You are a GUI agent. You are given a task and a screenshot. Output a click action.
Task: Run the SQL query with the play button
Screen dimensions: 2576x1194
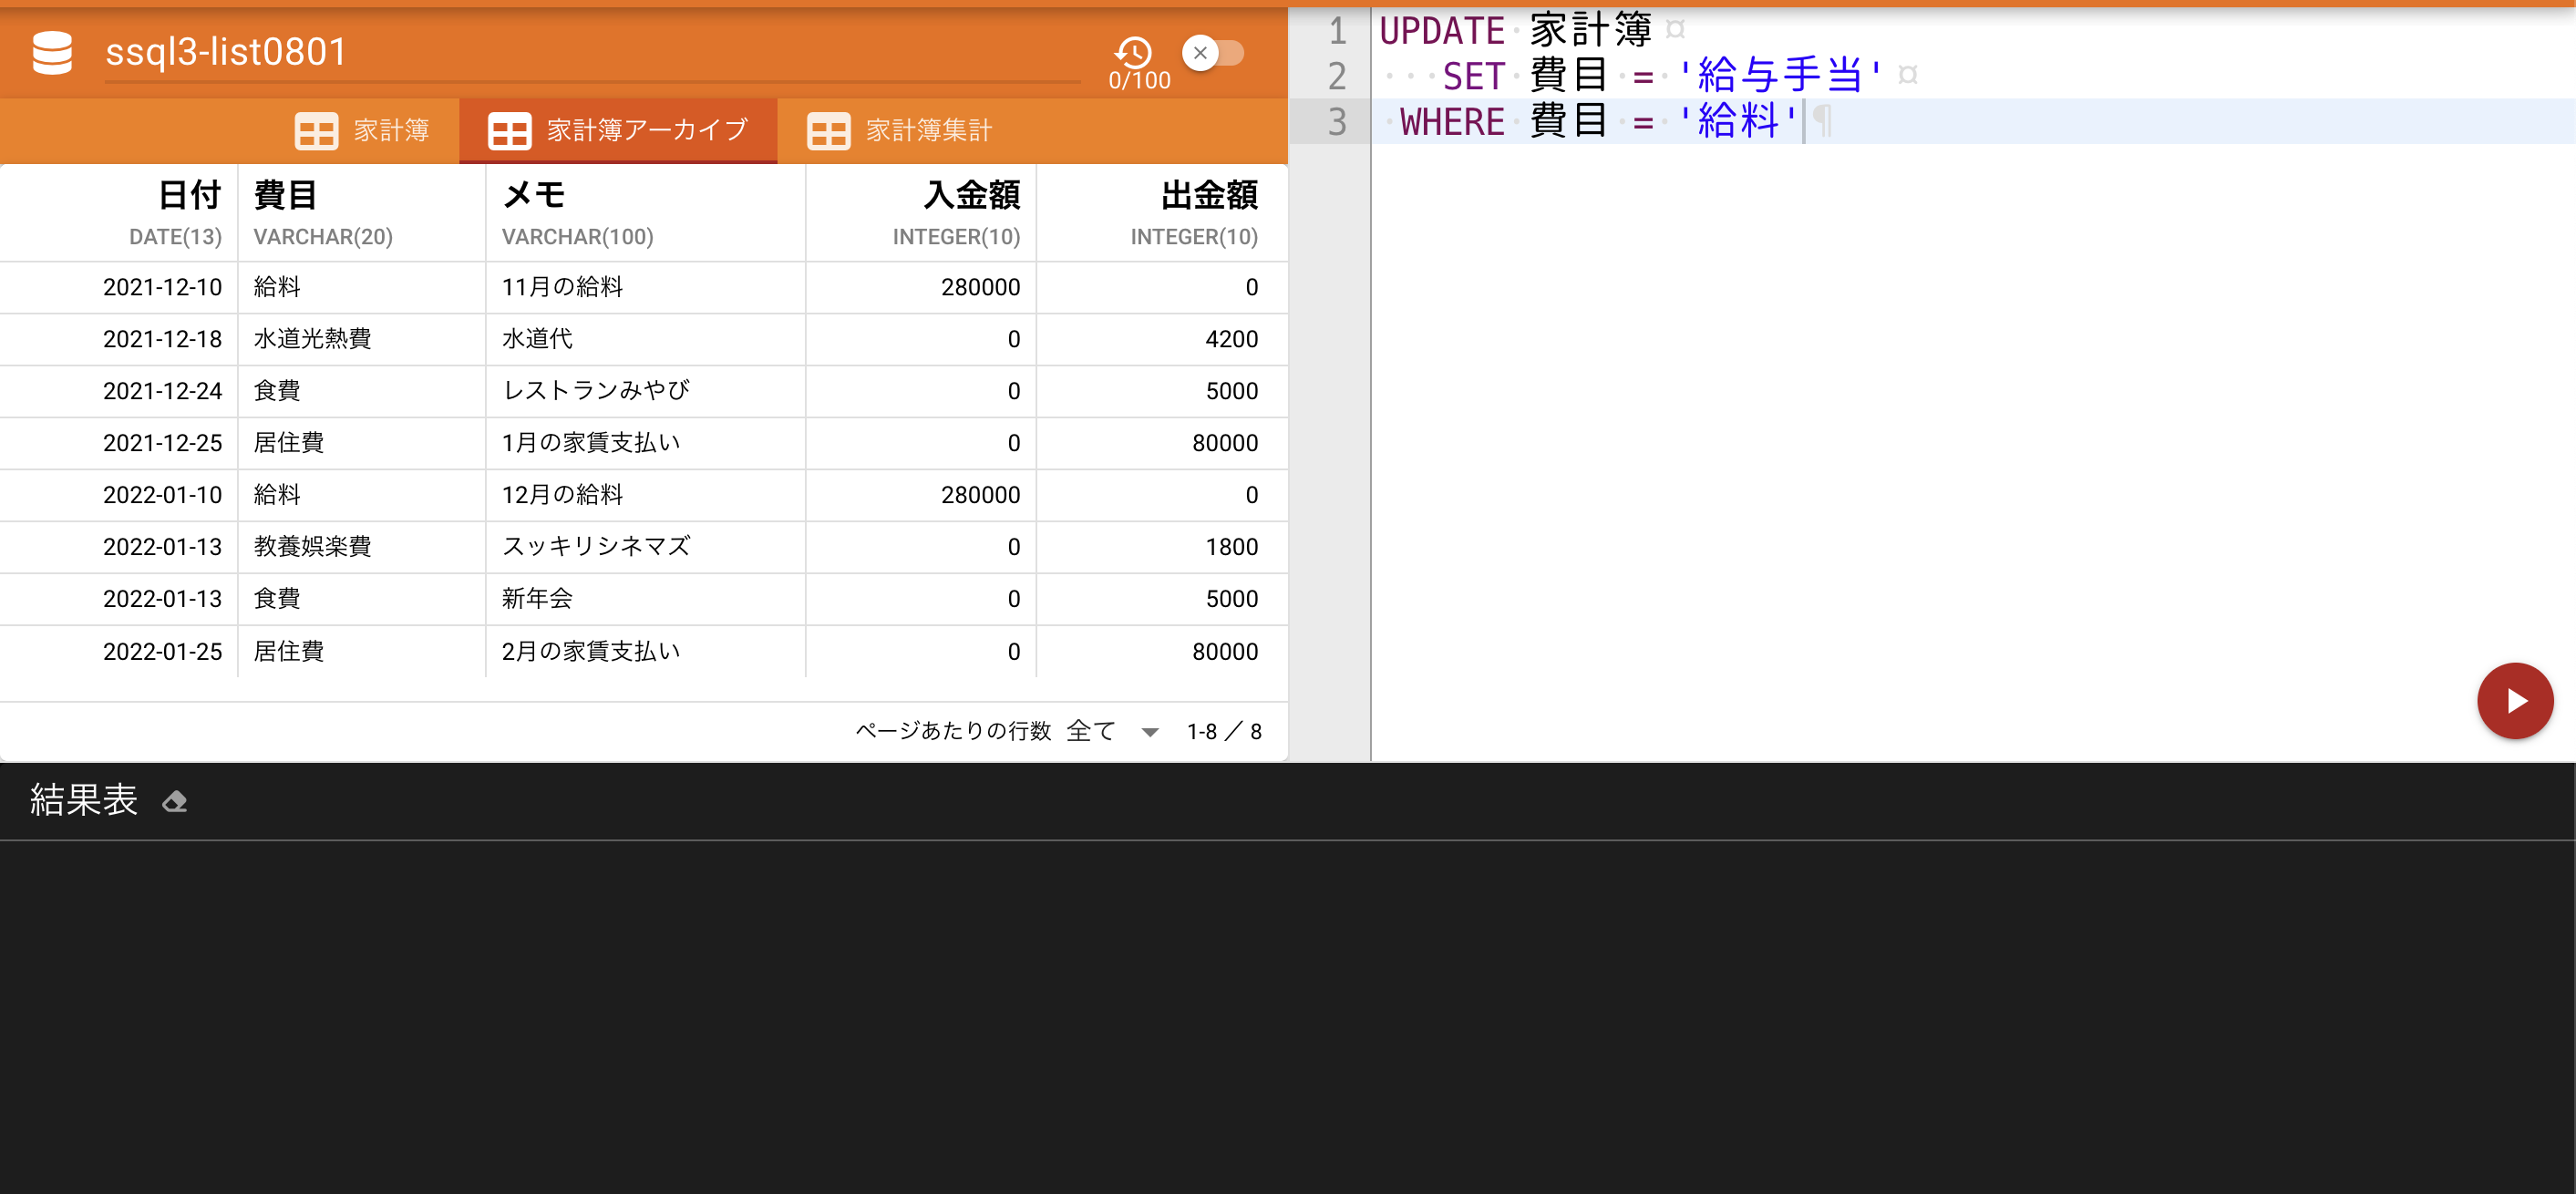click(x=2515, y=700)
